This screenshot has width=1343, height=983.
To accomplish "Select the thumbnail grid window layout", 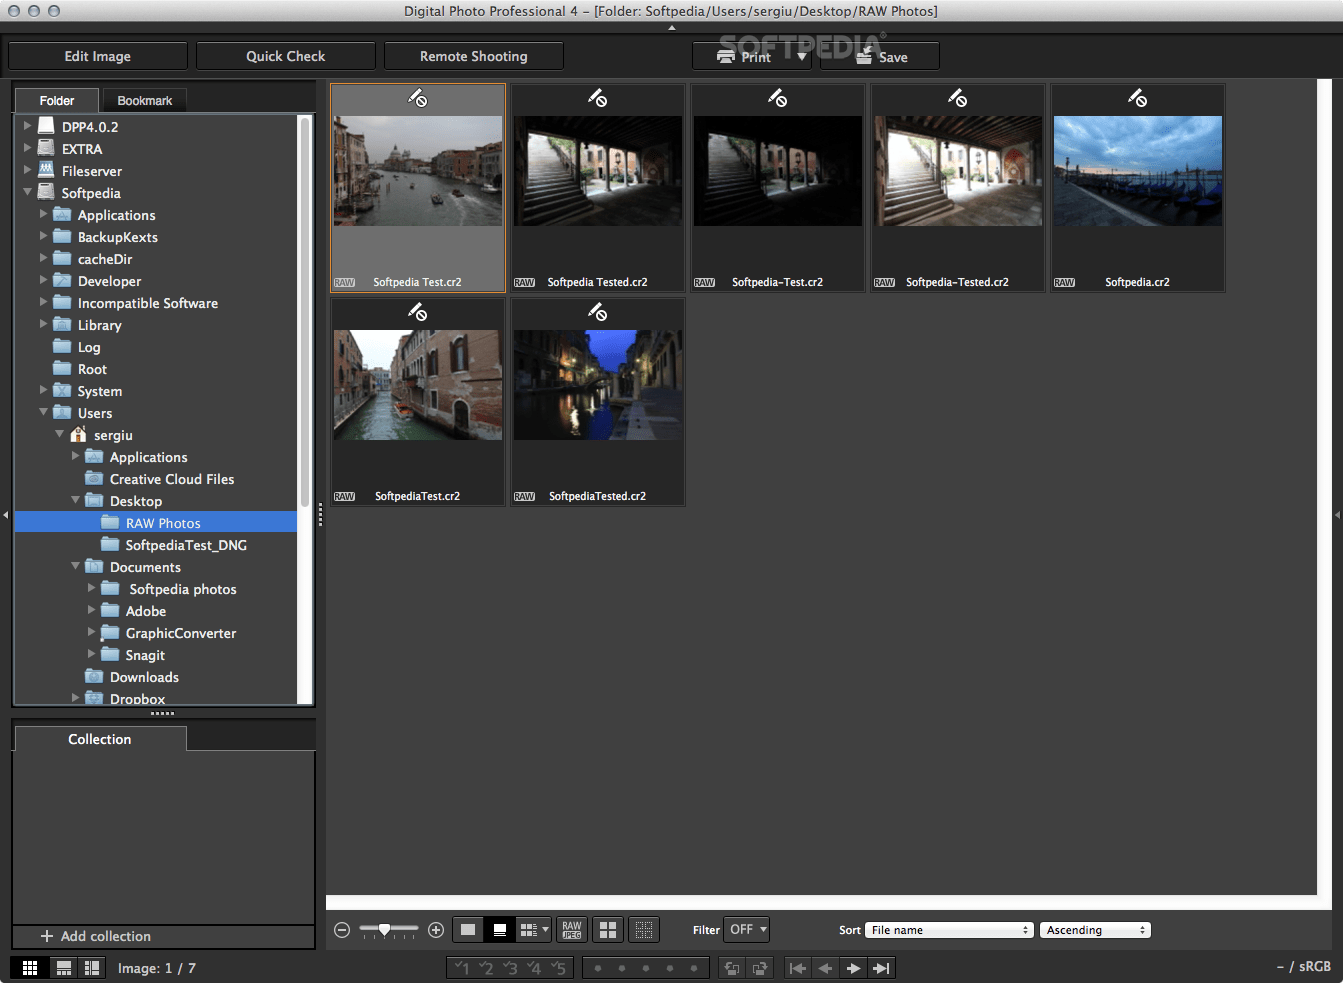I will point(30,968).
